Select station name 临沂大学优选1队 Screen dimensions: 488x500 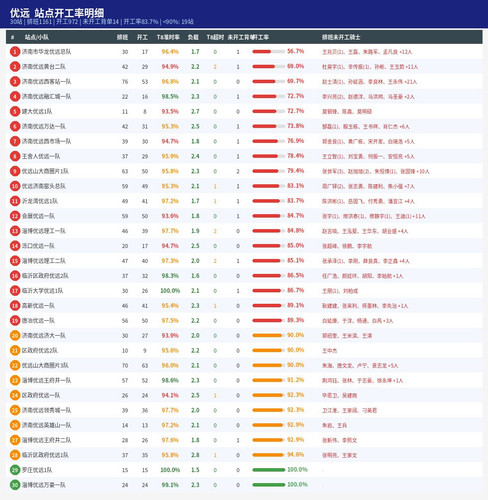coord(42,291)
